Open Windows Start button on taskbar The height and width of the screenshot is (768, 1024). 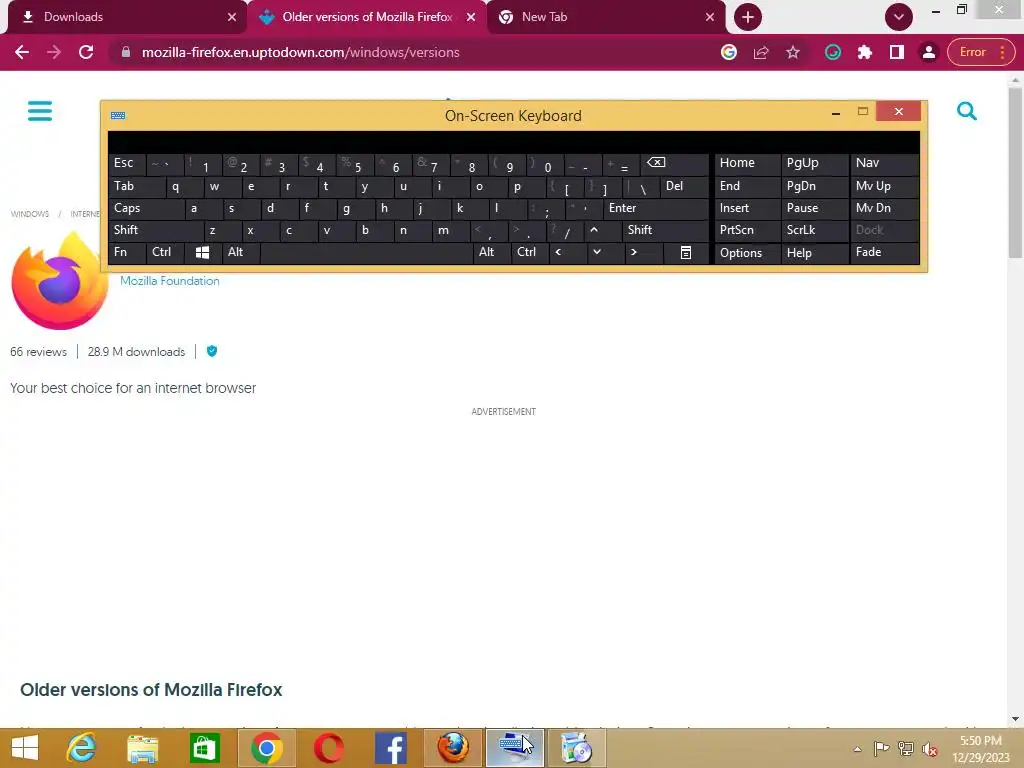(25, 748)
